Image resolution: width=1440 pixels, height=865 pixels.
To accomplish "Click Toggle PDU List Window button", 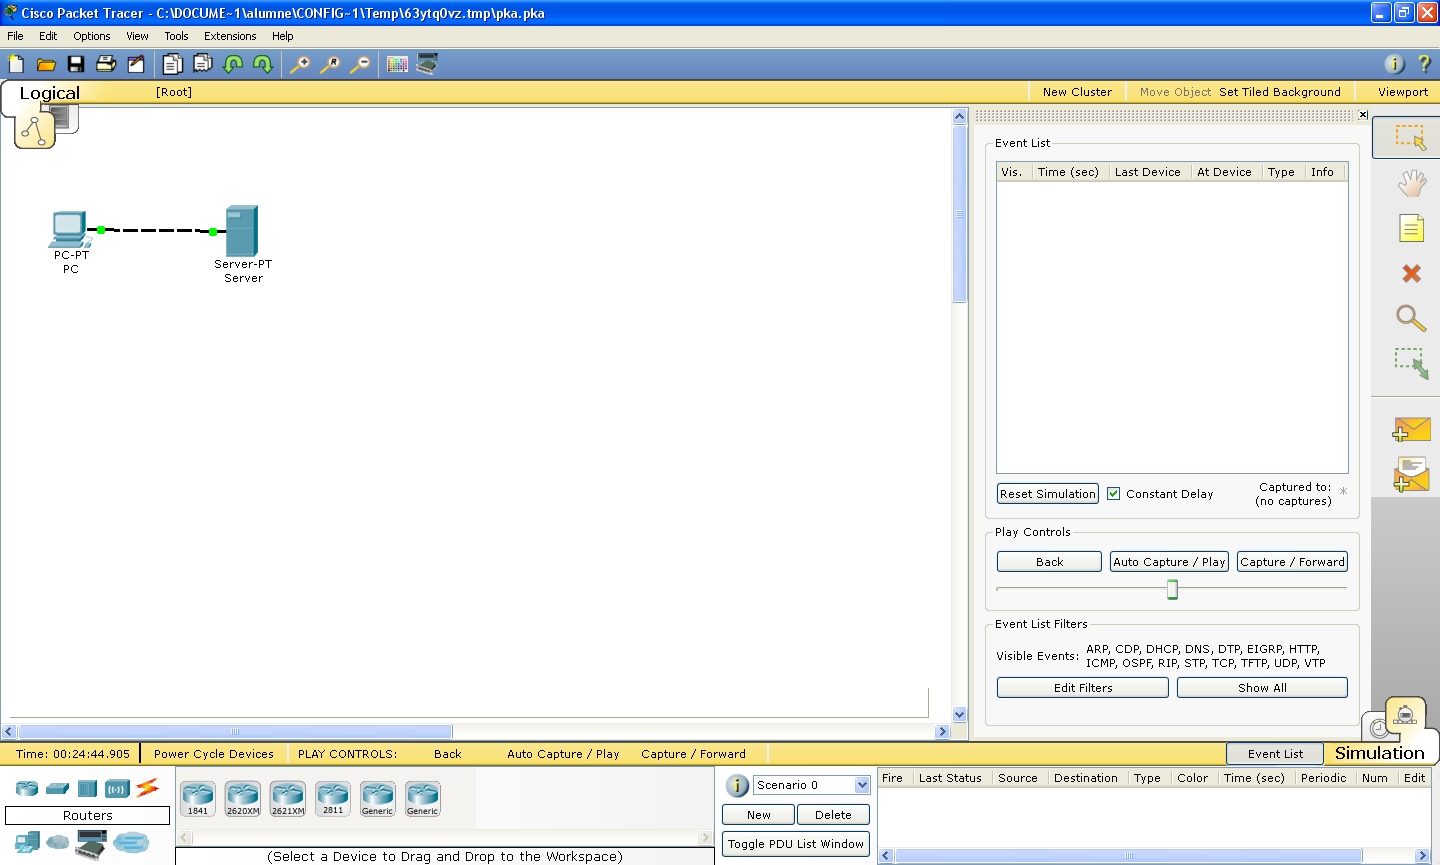I will (x=796, y=844).
